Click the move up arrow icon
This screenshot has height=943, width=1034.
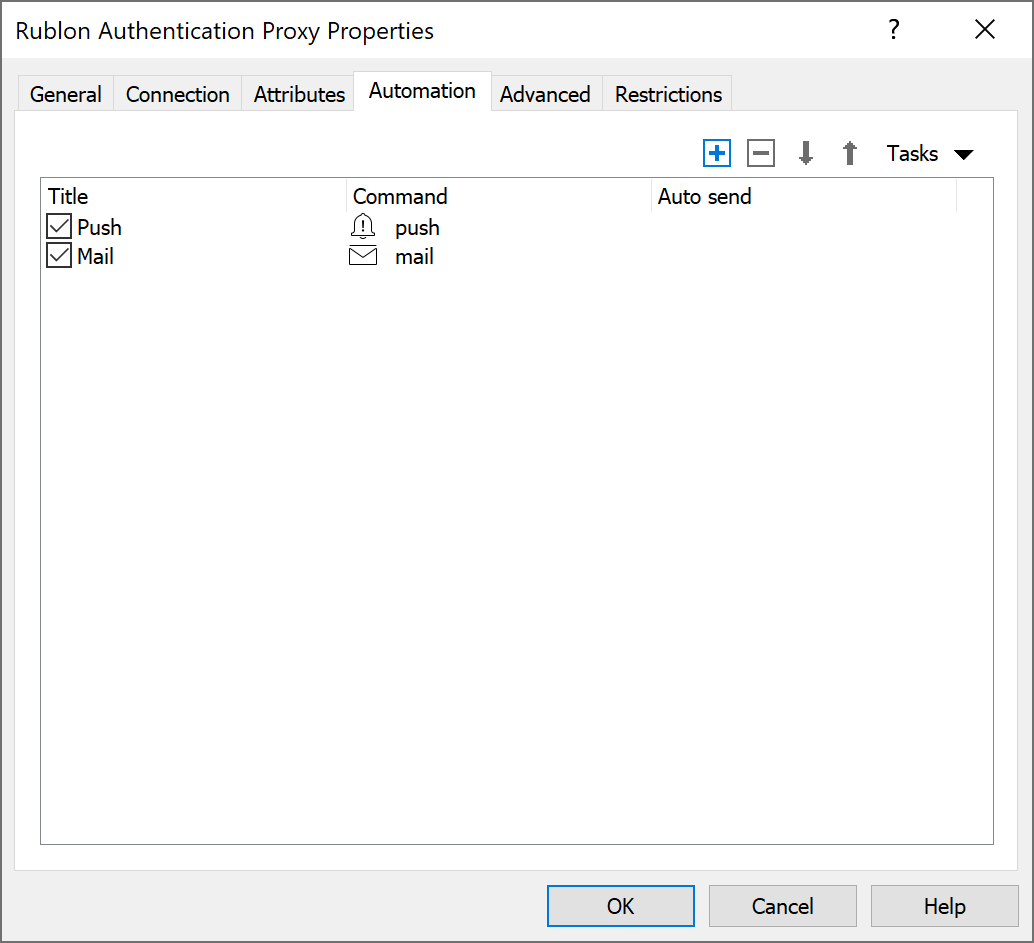click(x=850, y=153)
